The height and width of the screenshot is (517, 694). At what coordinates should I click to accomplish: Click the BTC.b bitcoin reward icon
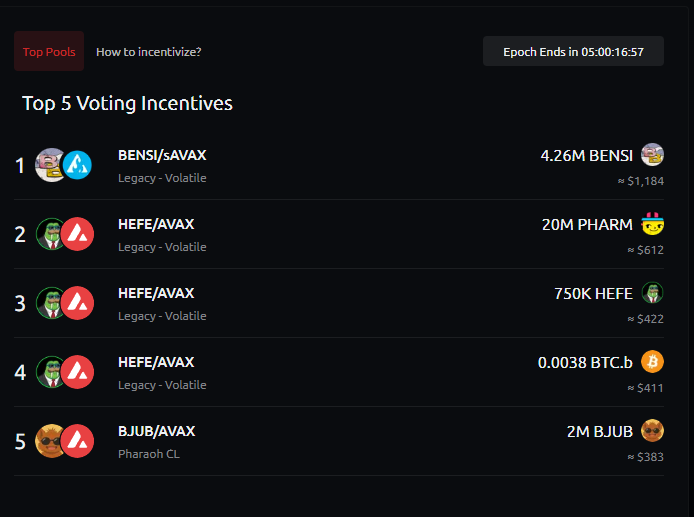(x=652, y=362)
